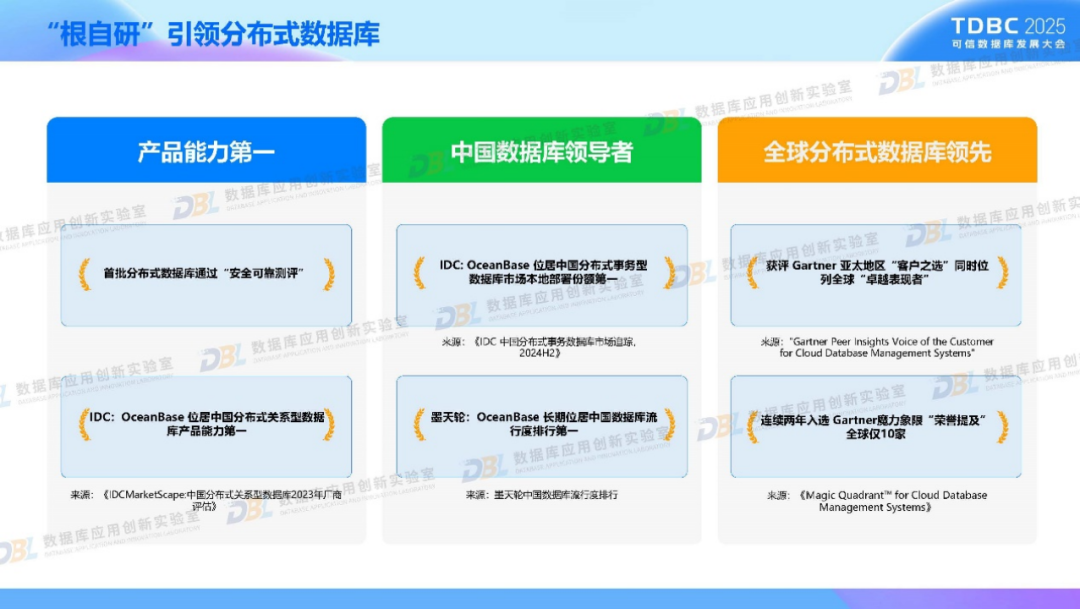Click the TDBC 2025 conference logo
This screenshot has width=1080, height=609.
[x=1008, y=32]
